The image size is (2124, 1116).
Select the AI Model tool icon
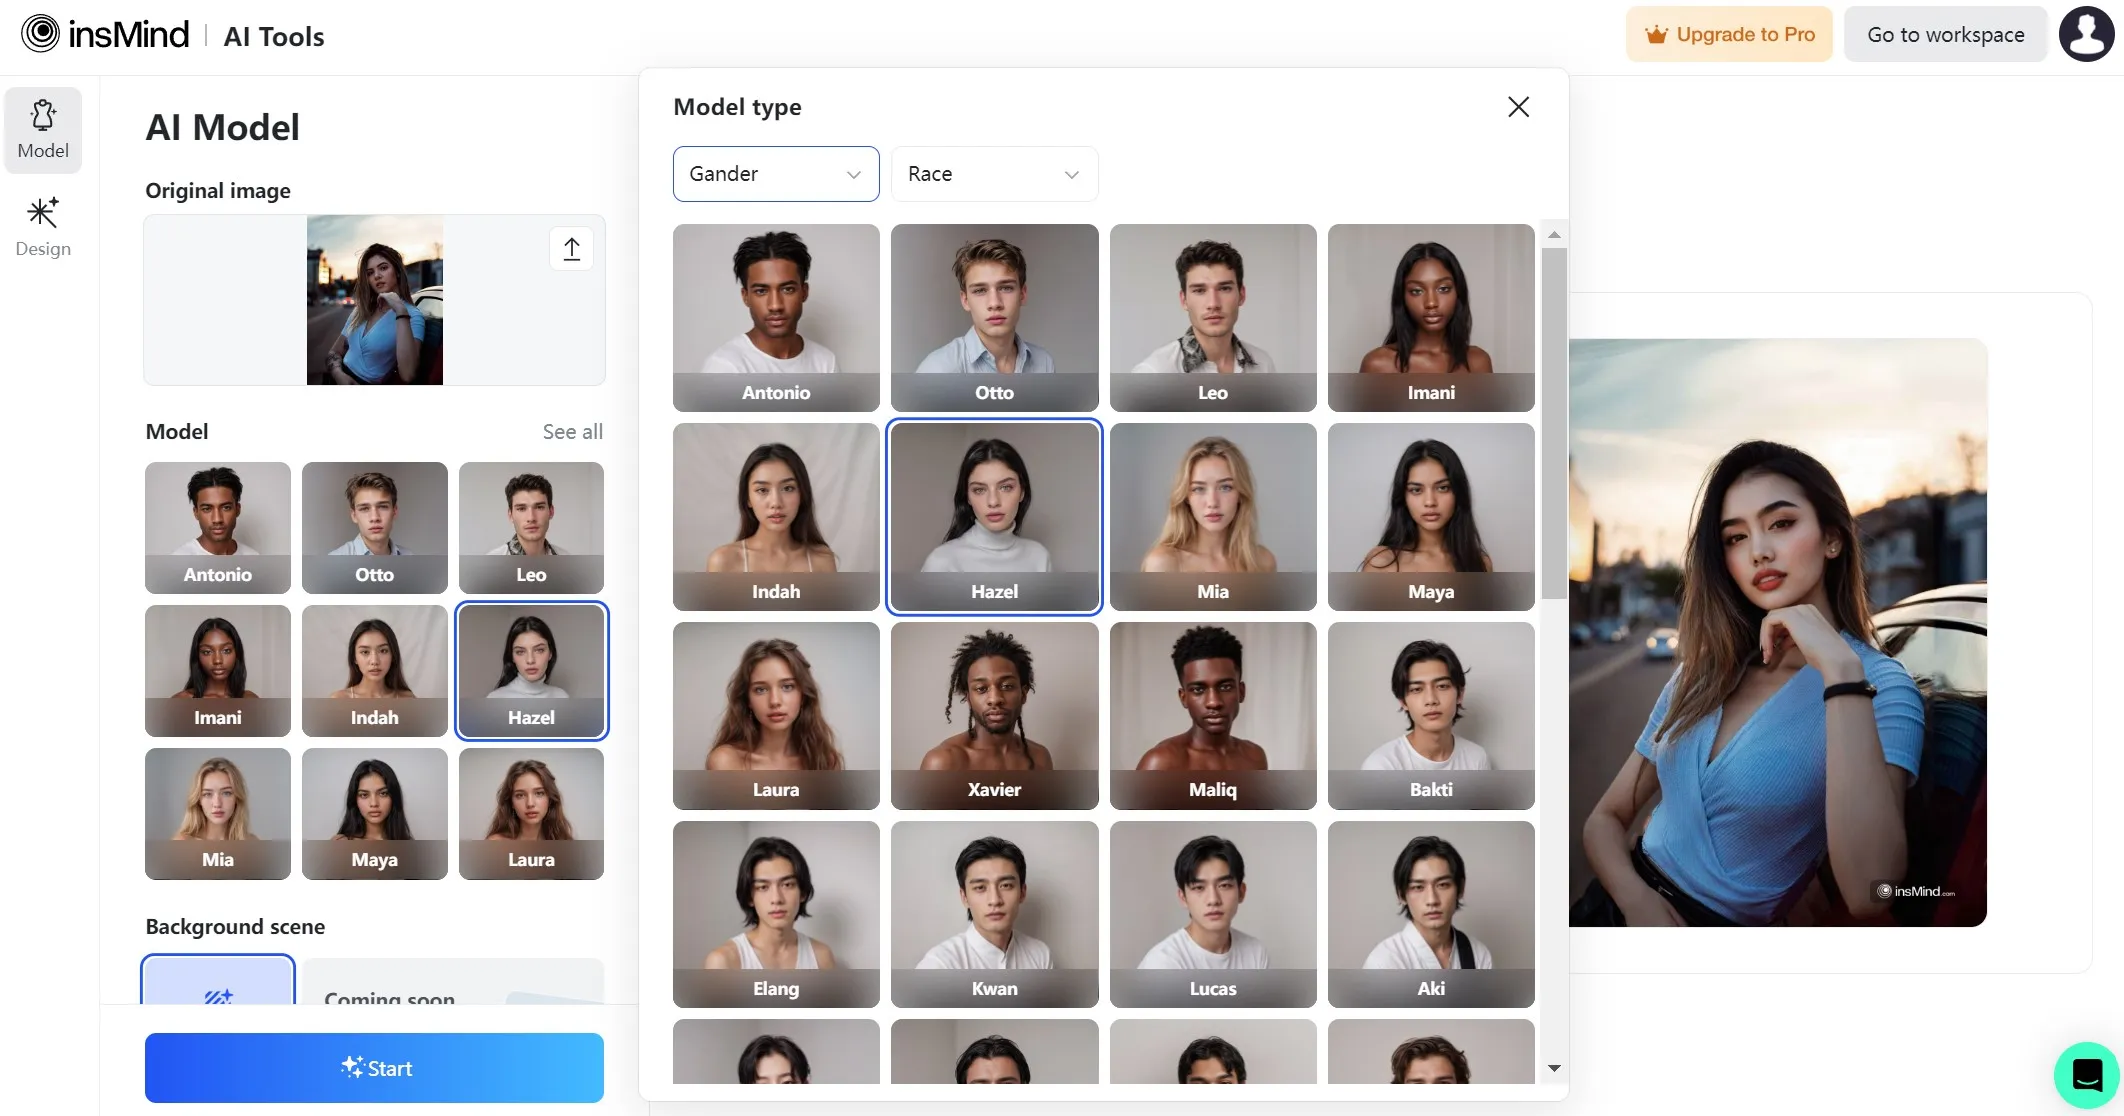(41, 128)
